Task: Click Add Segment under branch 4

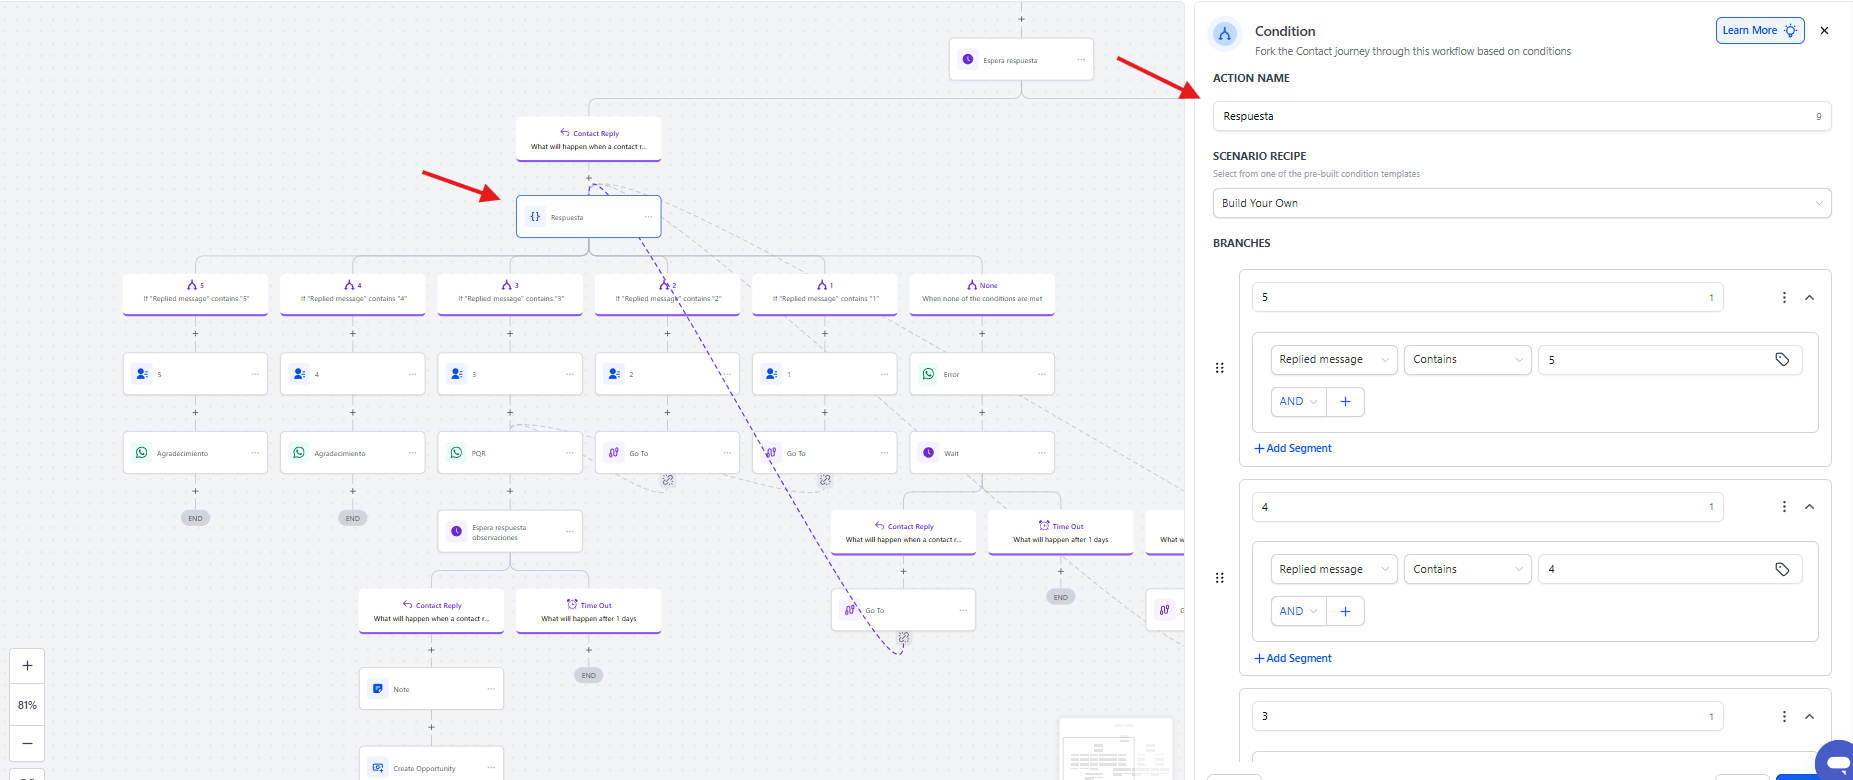Action: point(1293,658)
